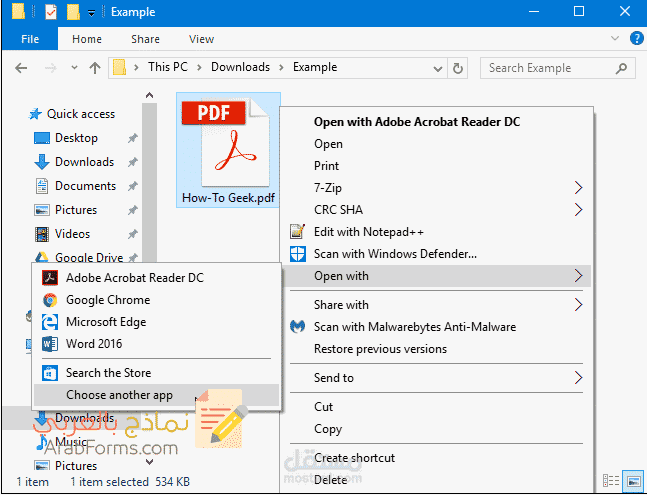647x495 pixels.
Task: Switch to details view layout icon
Action: point(611,481)
